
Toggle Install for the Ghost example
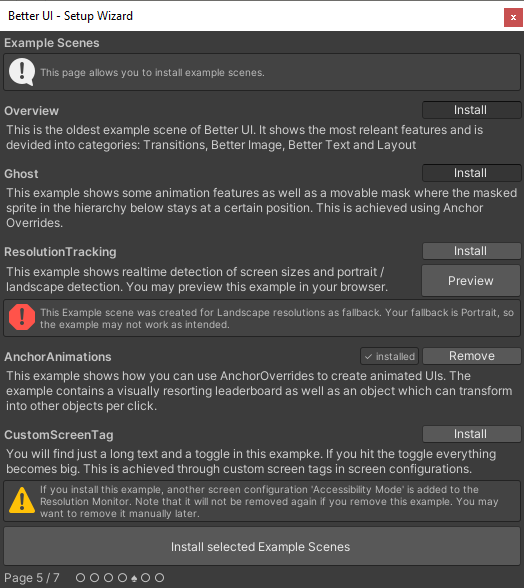click(x=471, y=173)
